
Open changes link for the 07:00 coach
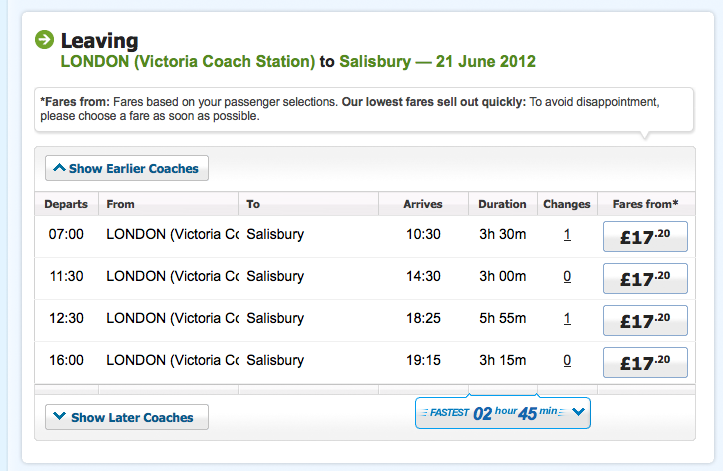click(567, 235)
